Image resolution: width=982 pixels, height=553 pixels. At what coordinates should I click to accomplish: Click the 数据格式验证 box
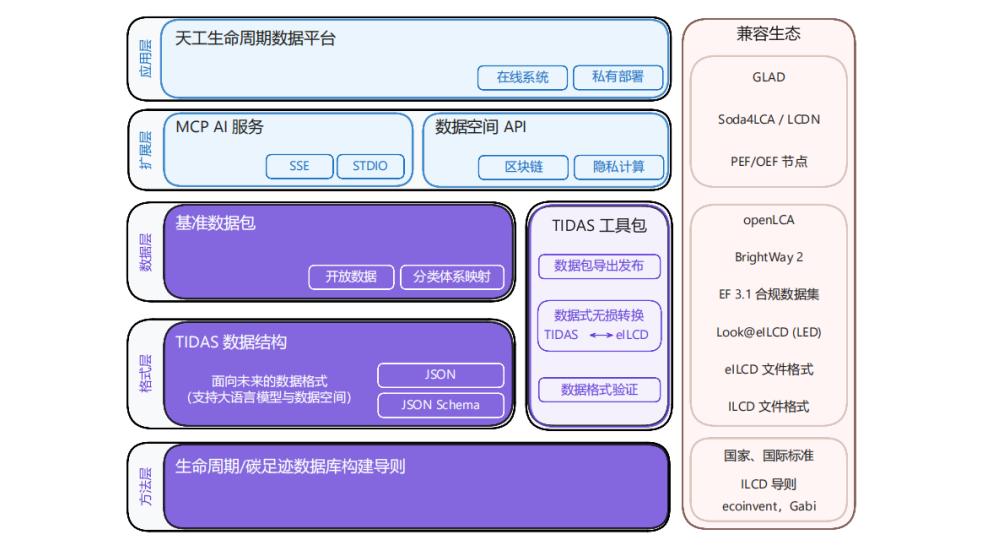tap(599, 390)
